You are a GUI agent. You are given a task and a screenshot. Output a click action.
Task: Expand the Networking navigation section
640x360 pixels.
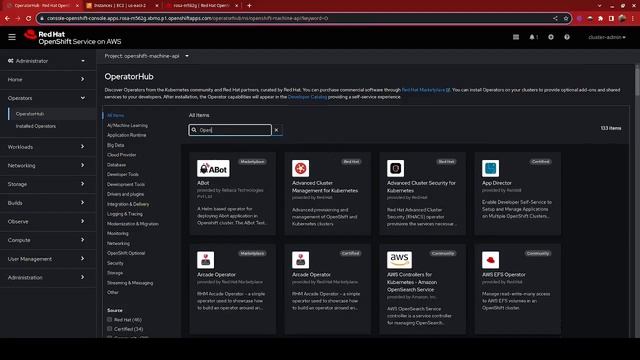click(x=47, y=165)
